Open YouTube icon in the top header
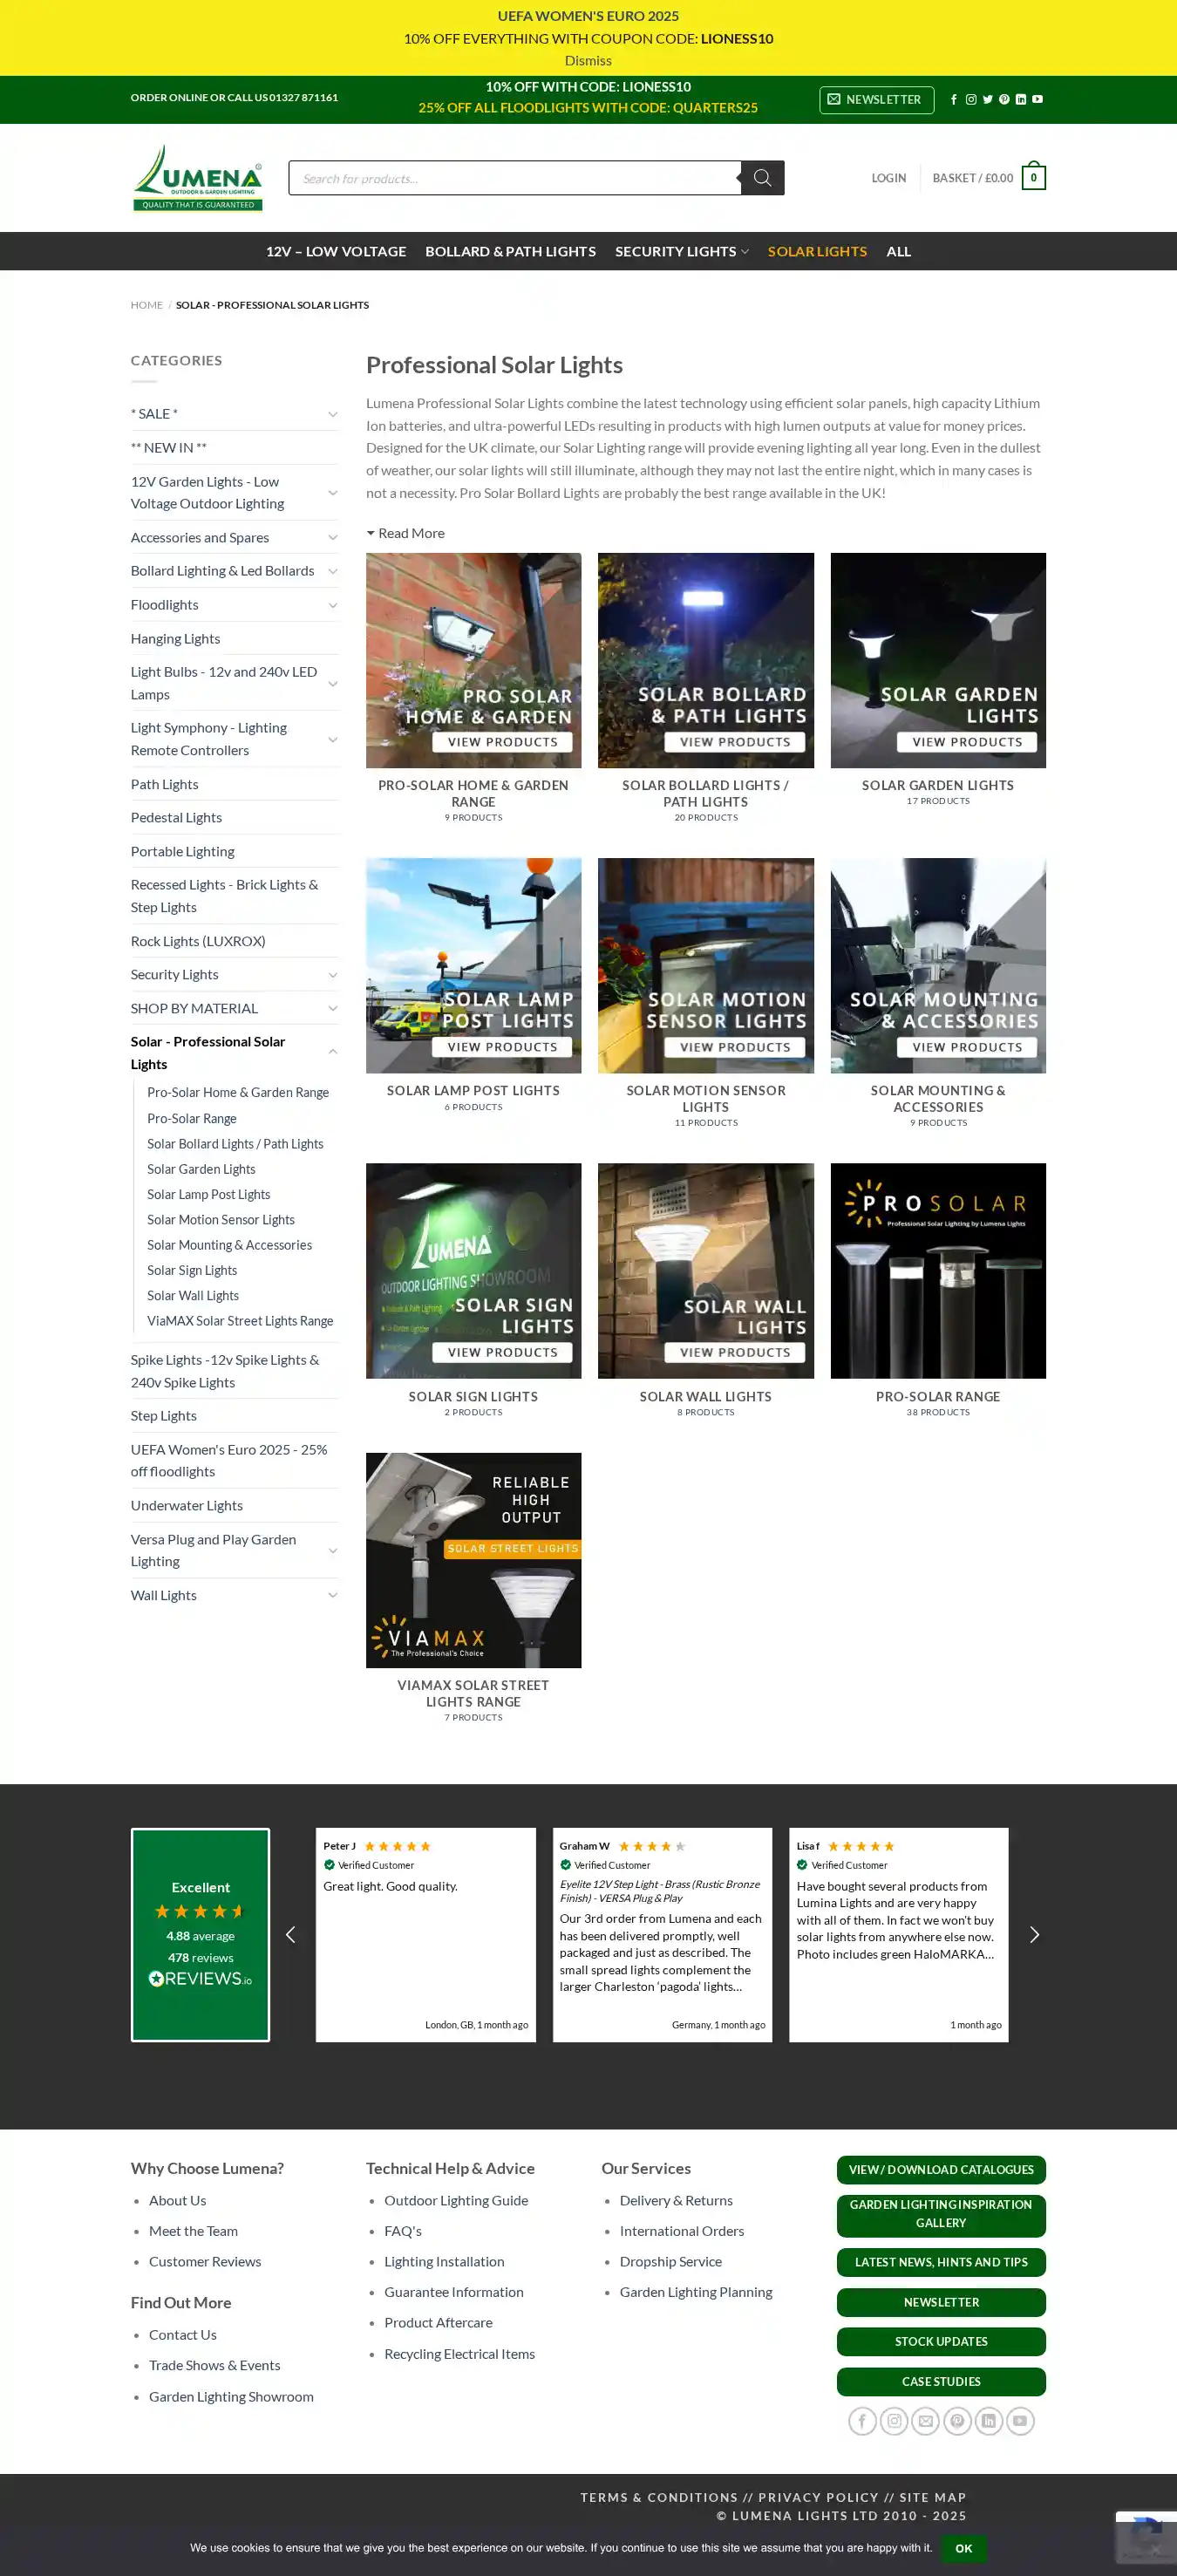 1037,100
